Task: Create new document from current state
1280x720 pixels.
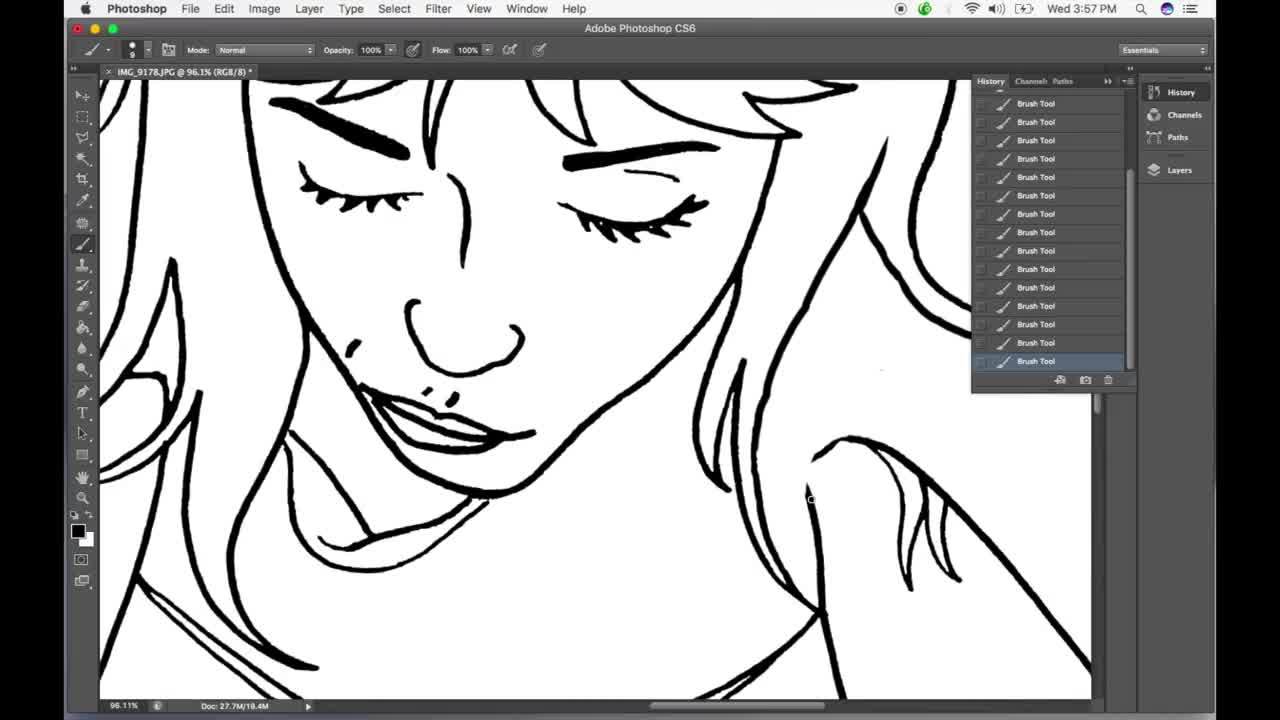Action: (1060, 380)
